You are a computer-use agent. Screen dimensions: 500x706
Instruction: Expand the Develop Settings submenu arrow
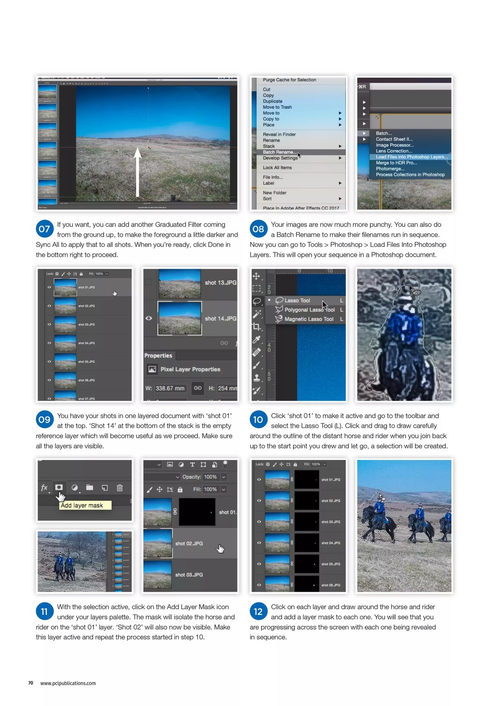pos(340,158)
